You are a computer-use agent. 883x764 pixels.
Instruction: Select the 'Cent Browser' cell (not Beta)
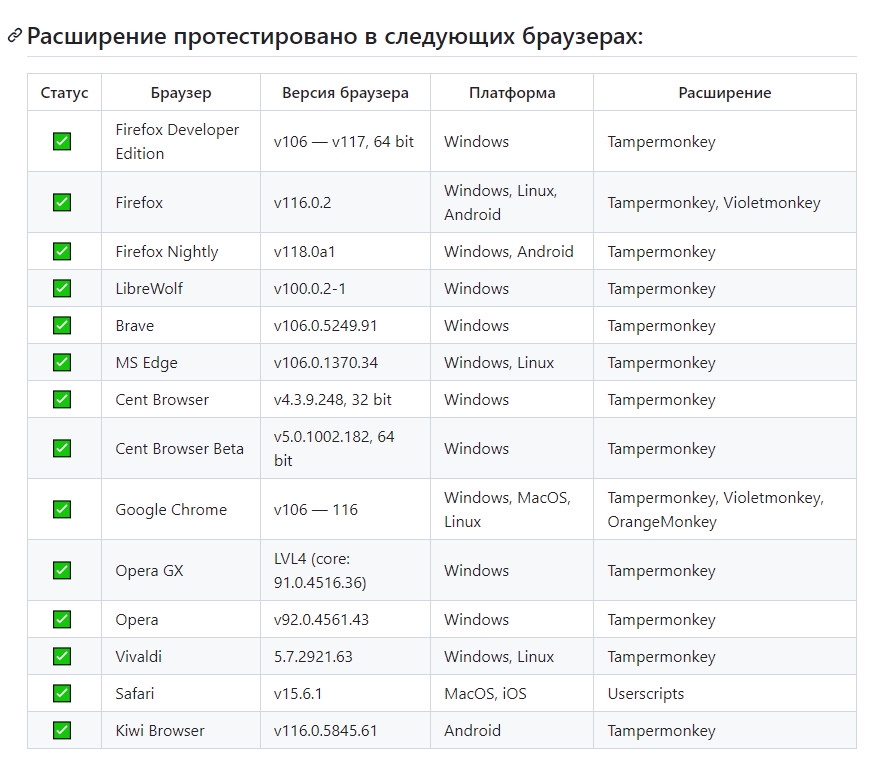click(181, 399)
